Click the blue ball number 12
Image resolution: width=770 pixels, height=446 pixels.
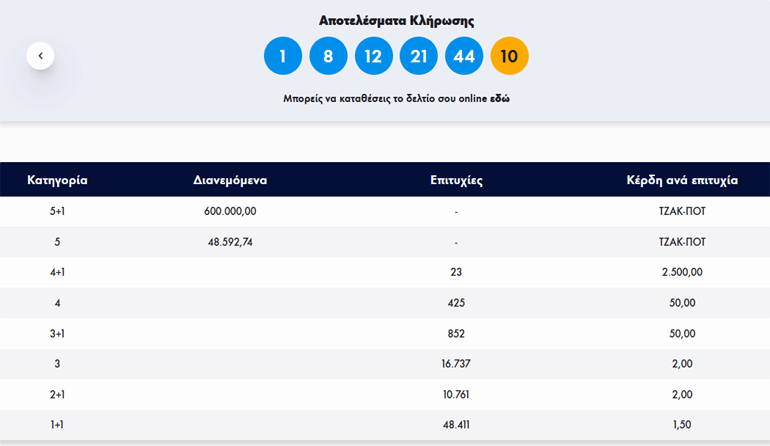point(373,56)
